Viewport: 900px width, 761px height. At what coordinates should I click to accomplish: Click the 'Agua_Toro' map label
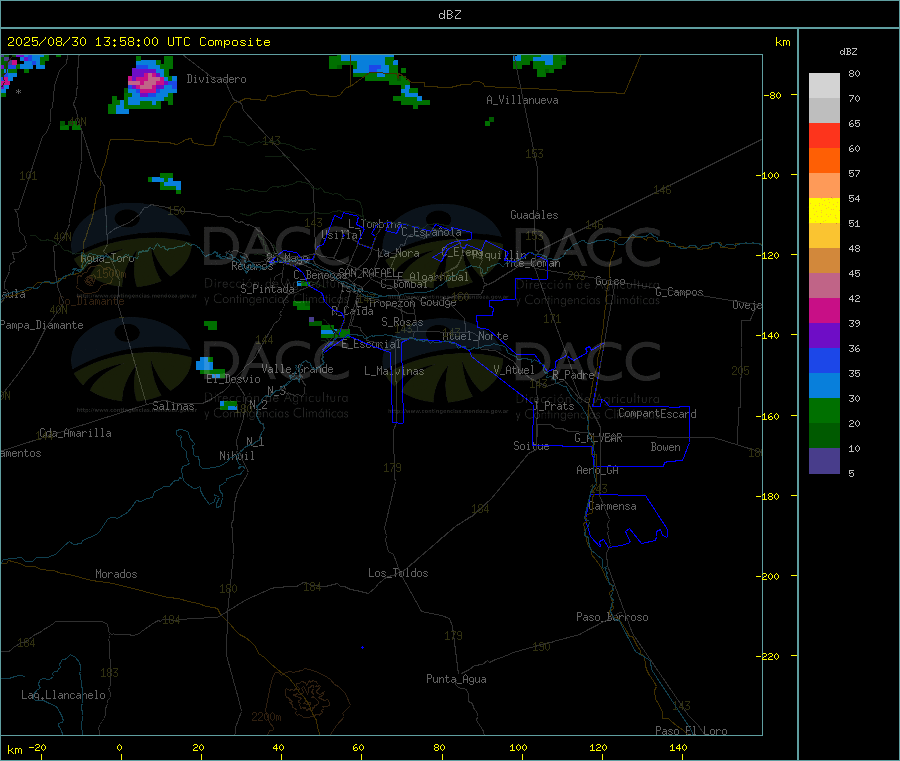(107, 259)
